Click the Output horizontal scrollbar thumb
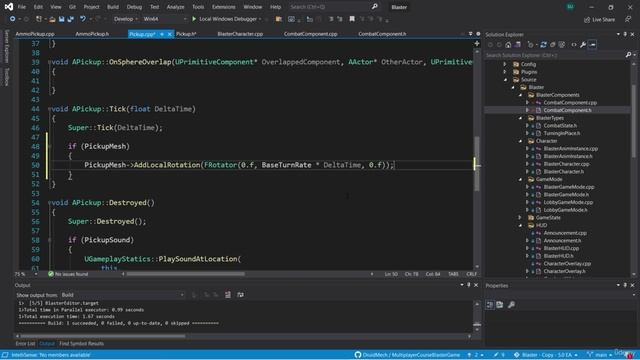The image size is (640, 360). (x=103, y=336)
